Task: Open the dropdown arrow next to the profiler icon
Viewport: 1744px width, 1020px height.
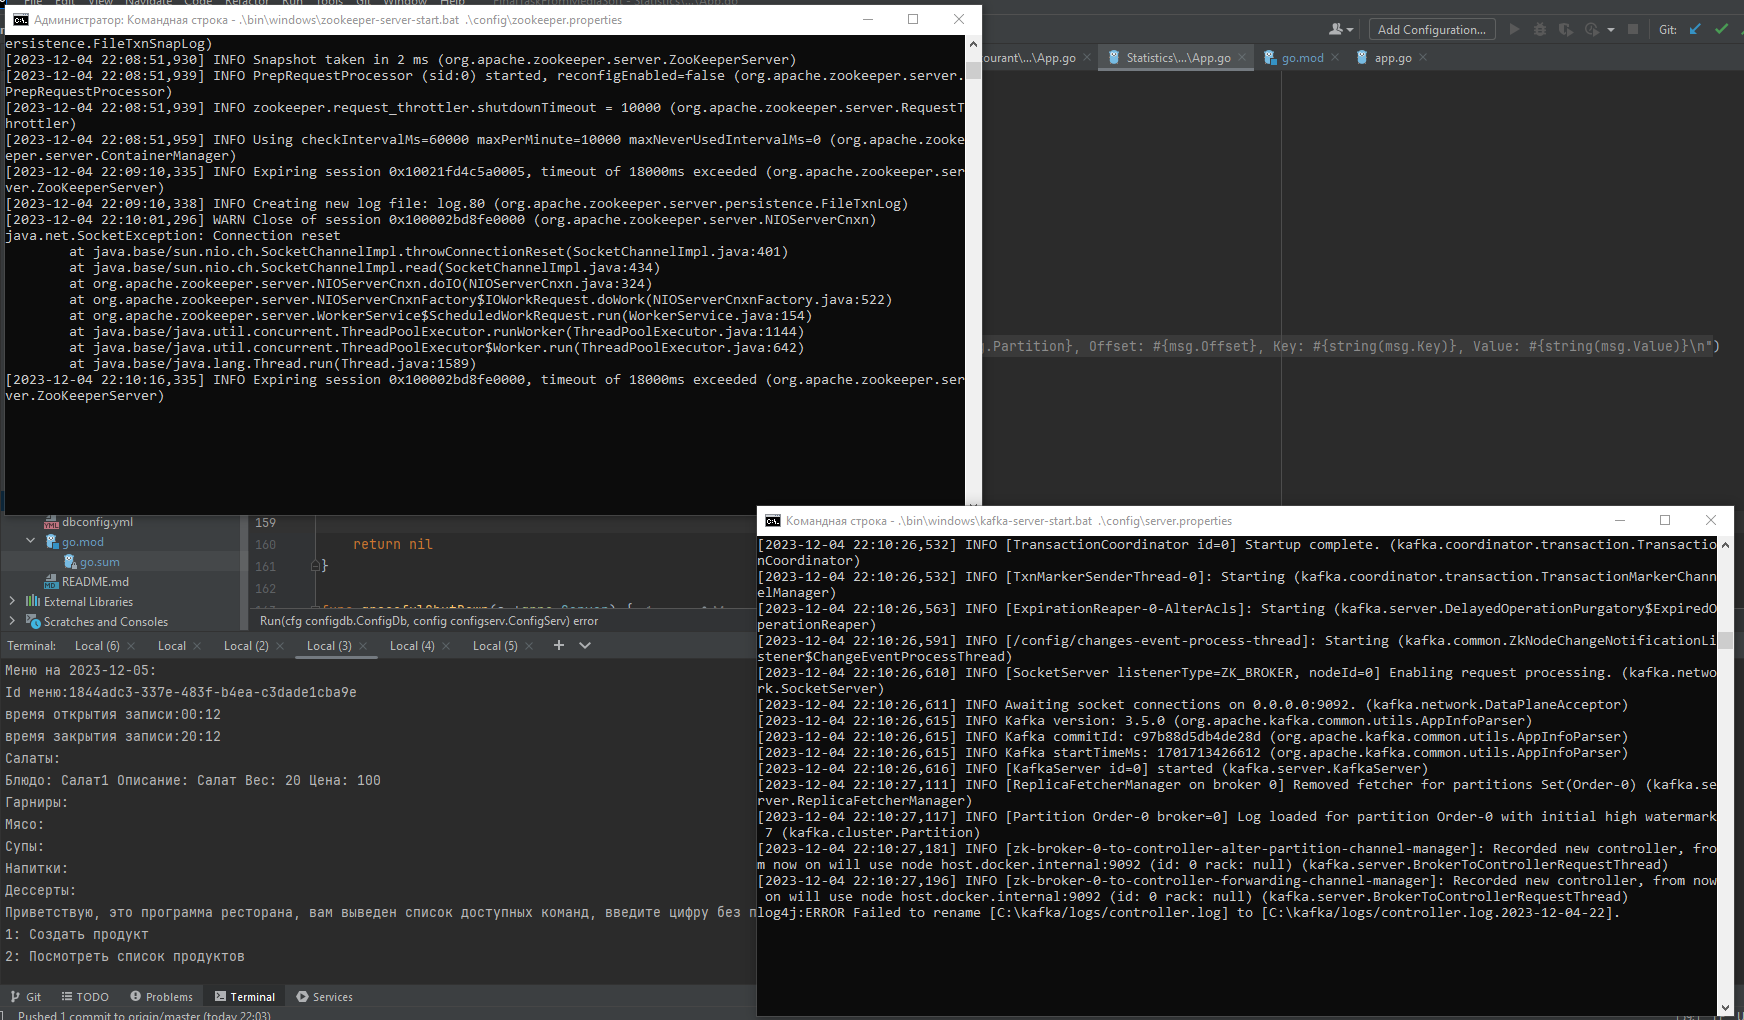Action: coord(1611,30)
